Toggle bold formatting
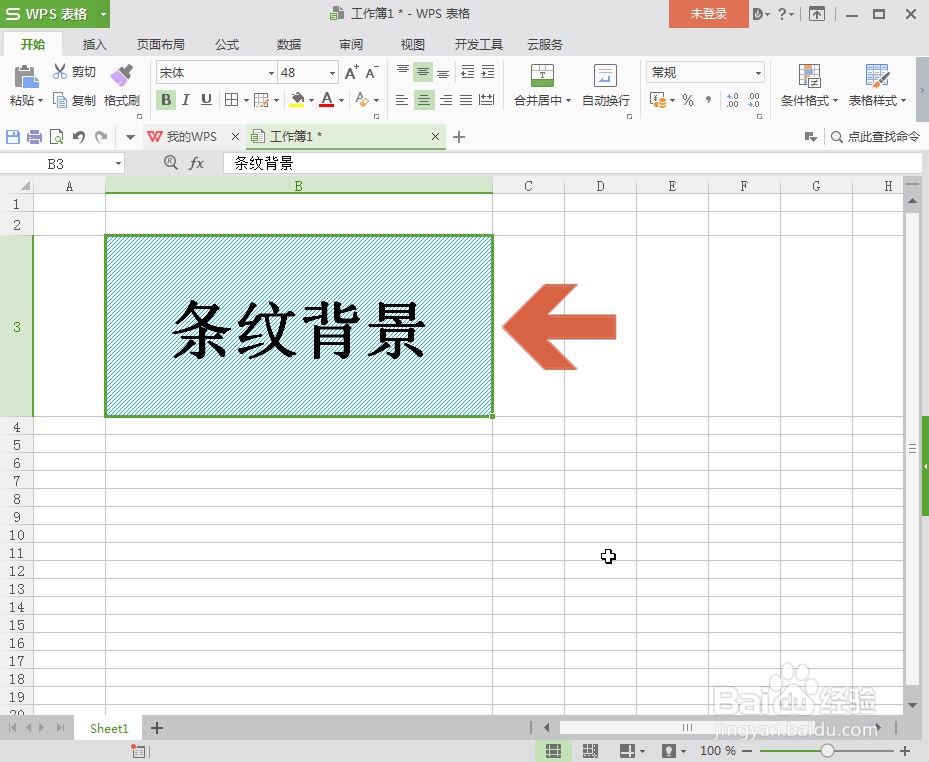The height and width of the screenshot is (762, 929). pos(165,100)
